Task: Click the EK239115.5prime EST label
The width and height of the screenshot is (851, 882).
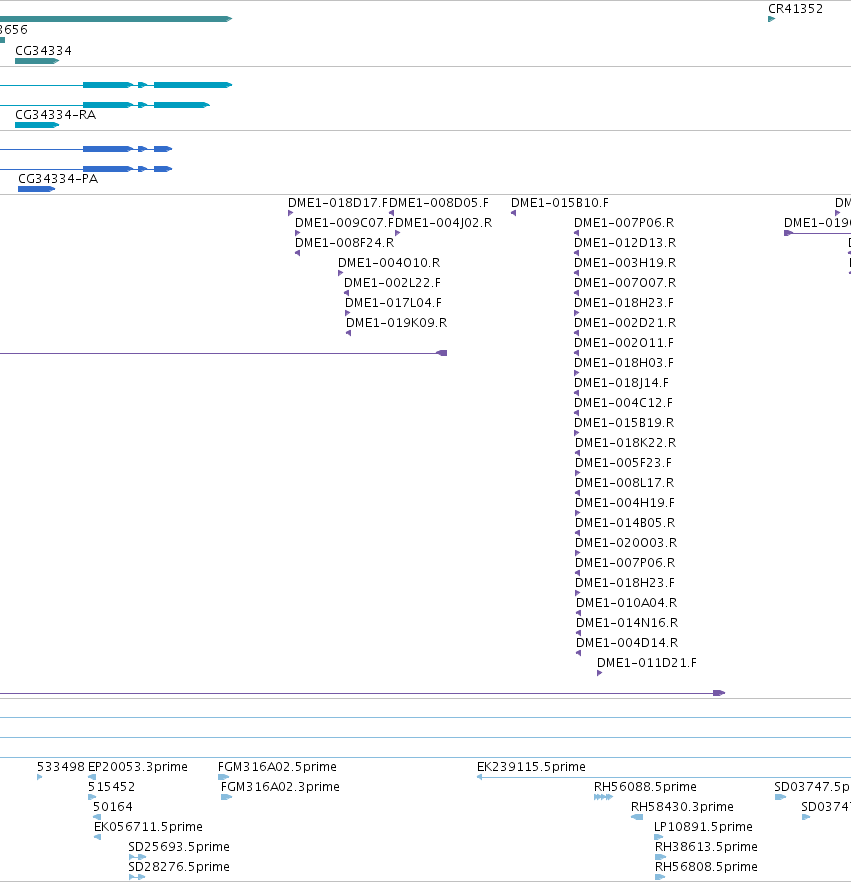Action: tap(531, 767)
